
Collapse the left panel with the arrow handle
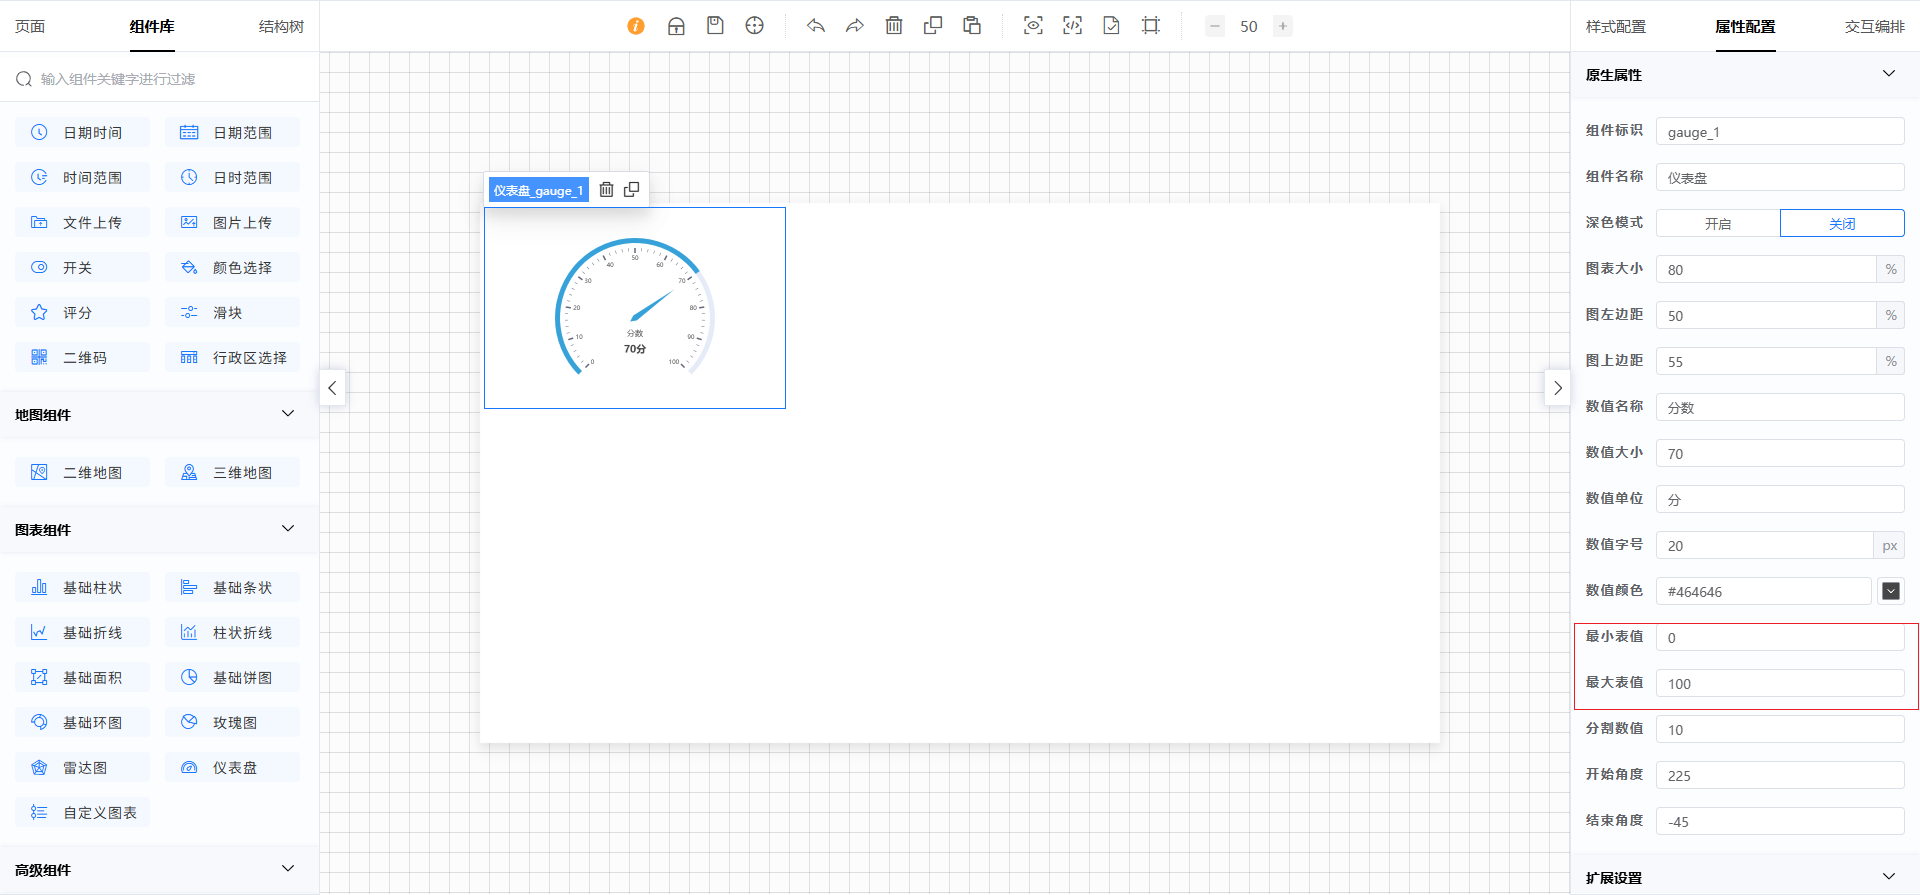pyautogui.click(x=332, y=388)
